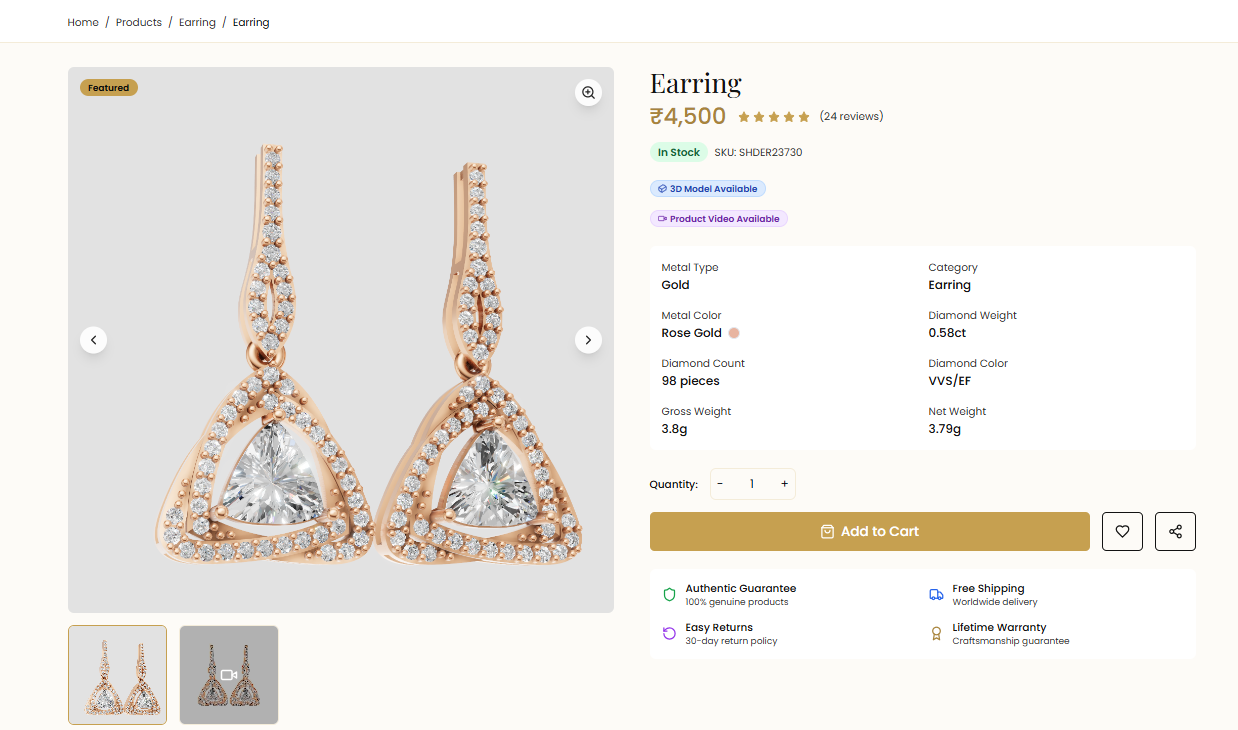Select the first earring image thumbnail
This screenshot has height=730, width=1238.
pyautogui.click(x=117, y=675)
